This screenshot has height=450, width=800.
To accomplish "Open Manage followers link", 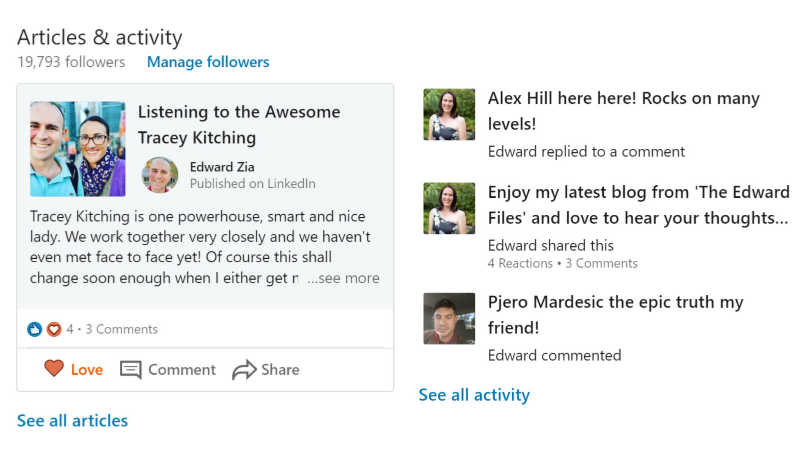I will [208, 62].
